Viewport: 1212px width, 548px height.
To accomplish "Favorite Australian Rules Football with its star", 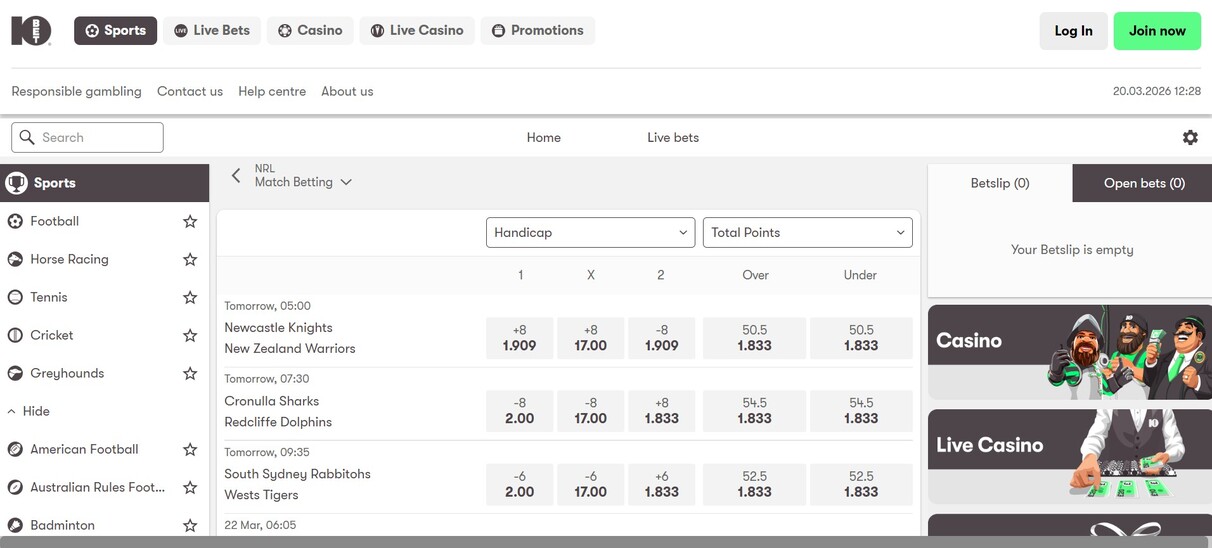I will click(190, 487).
